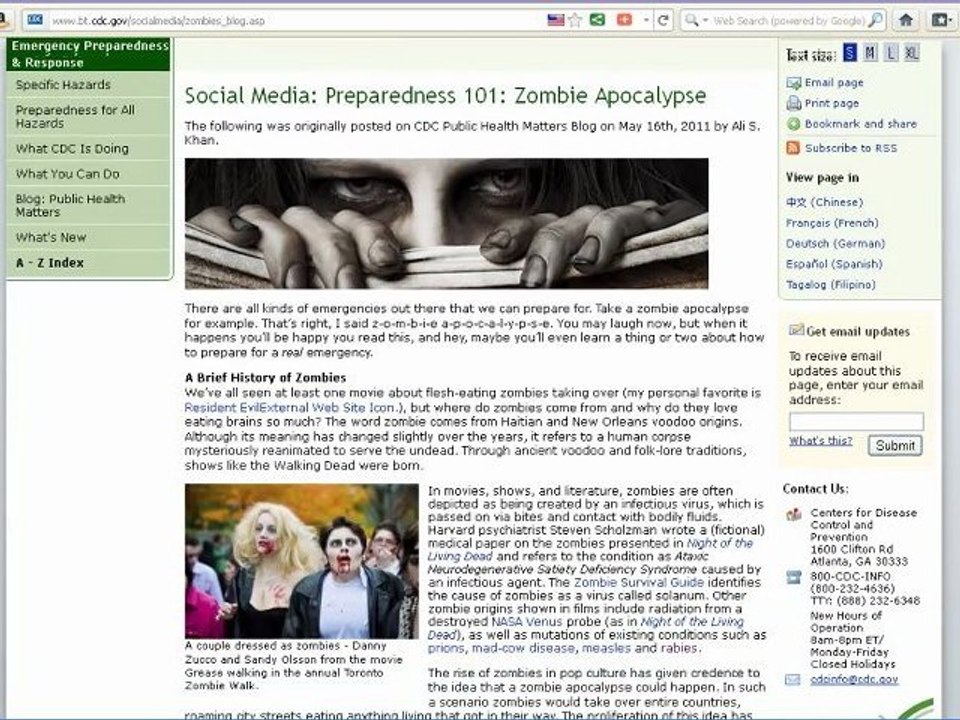This screenshot has width=960, height=720.
Task: Open the cdcinfo@cdc.gov email link
Action: pyautogui.click(x=854, y=679)
